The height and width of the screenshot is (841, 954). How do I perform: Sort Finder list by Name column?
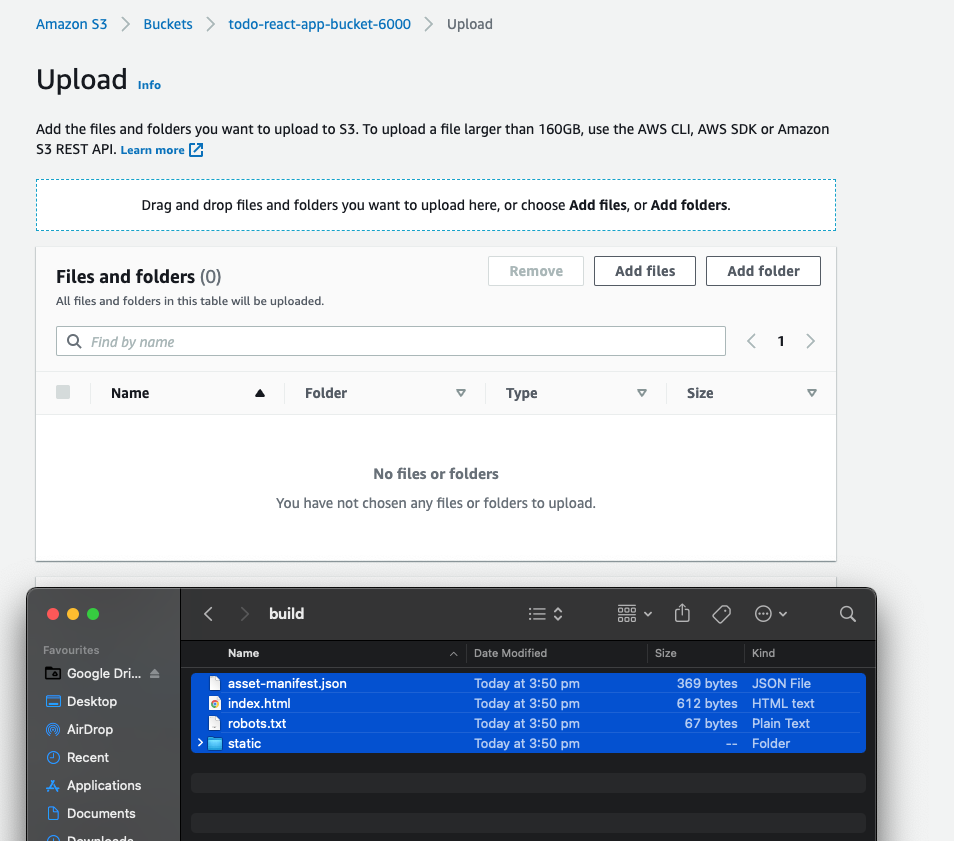pos(243,653)
